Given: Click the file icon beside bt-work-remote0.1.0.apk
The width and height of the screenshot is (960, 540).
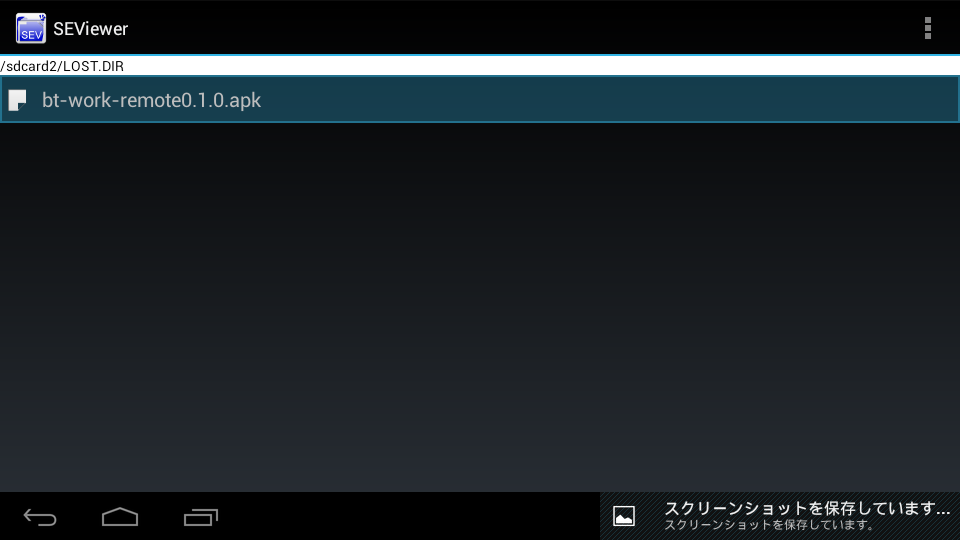Looking at the screenshot, I should coord(18,100).
